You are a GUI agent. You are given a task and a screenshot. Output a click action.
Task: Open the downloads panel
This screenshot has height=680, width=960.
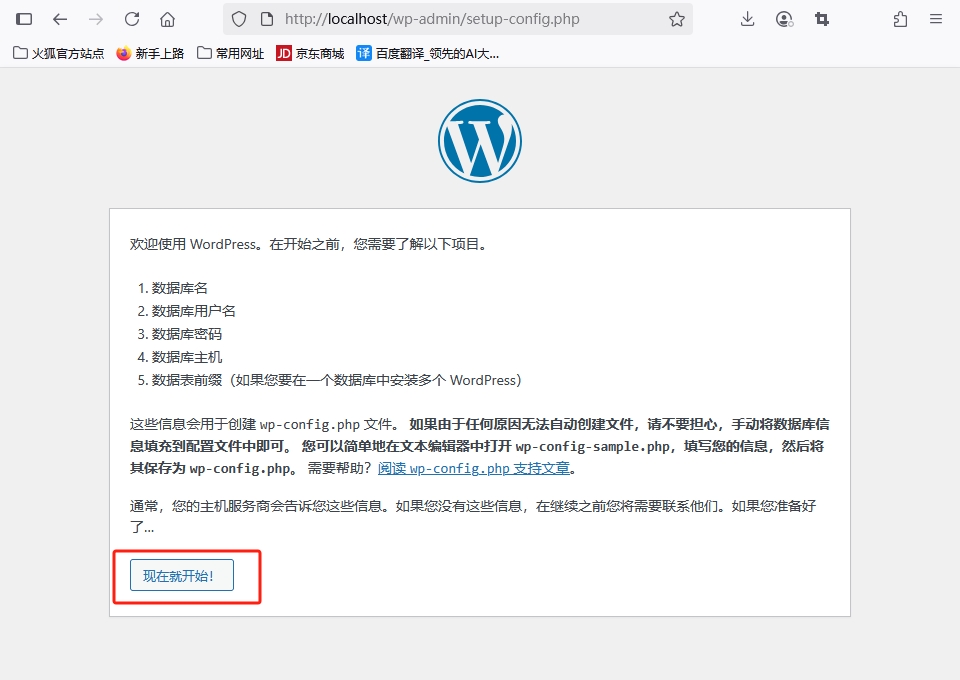tap(747, 20)
